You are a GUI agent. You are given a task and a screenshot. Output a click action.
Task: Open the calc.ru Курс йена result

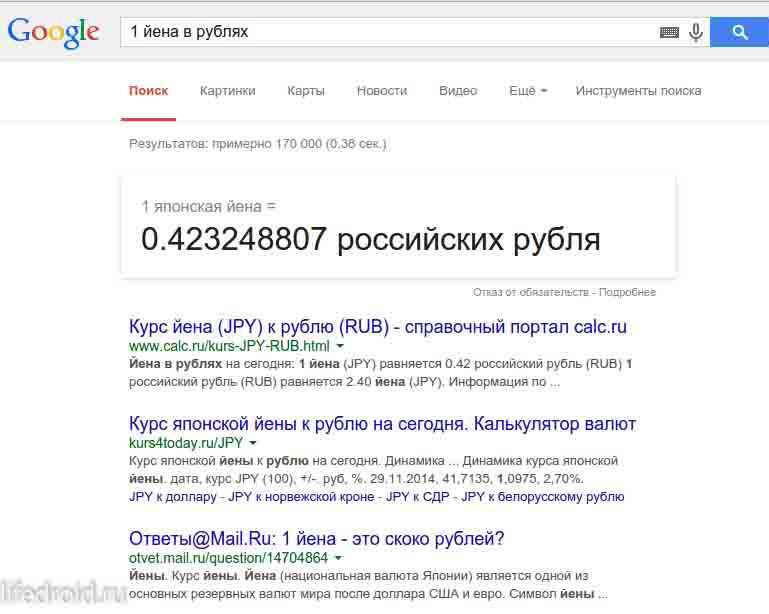(378, 327)
